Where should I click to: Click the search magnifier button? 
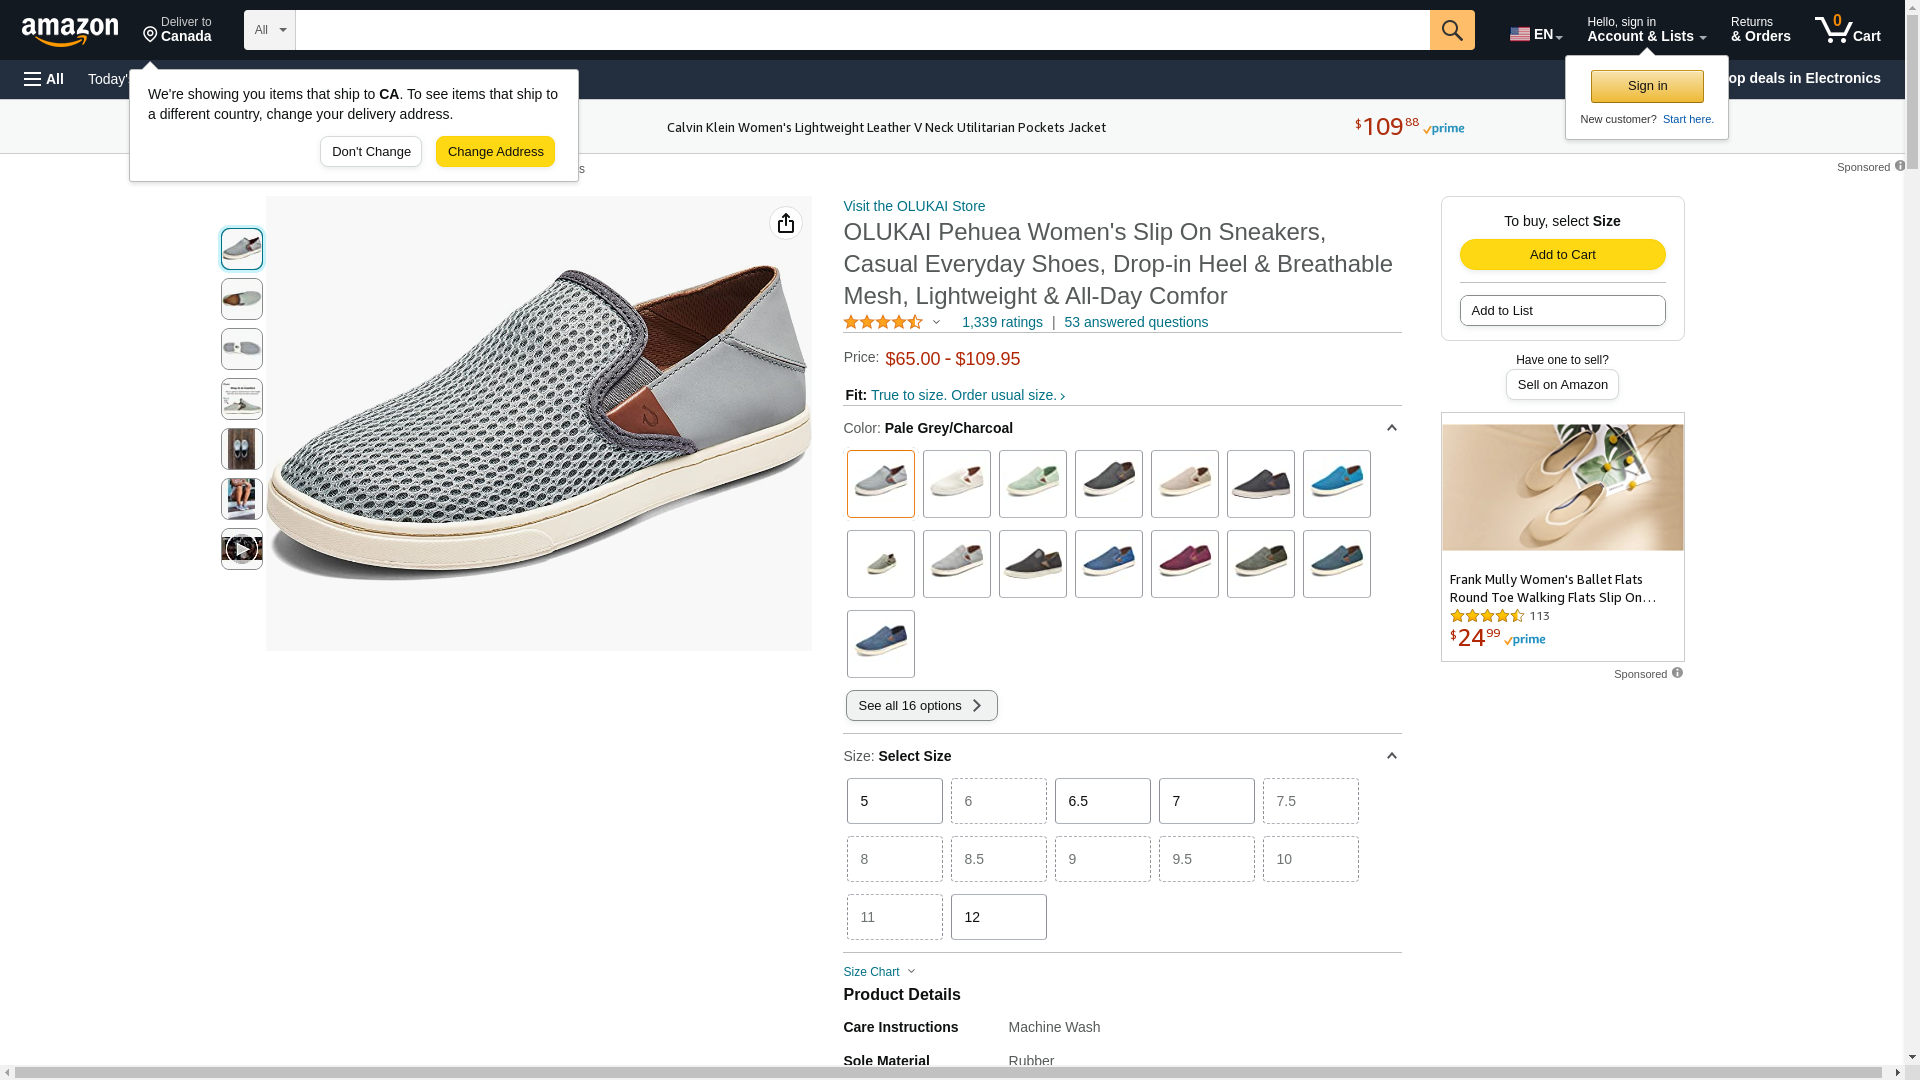coord(1451,30)
